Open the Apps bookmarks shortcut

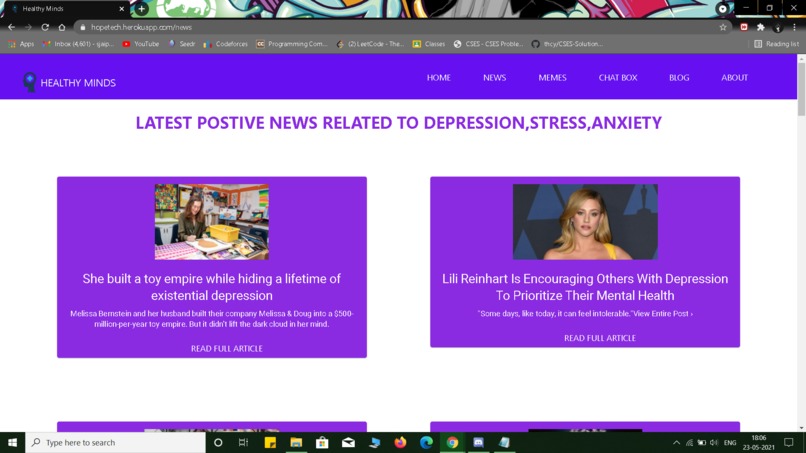(21, 44)
